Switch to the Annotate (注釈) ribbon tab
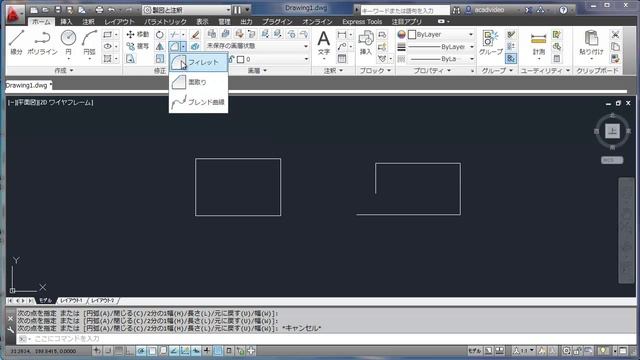 tap(88, 22)
